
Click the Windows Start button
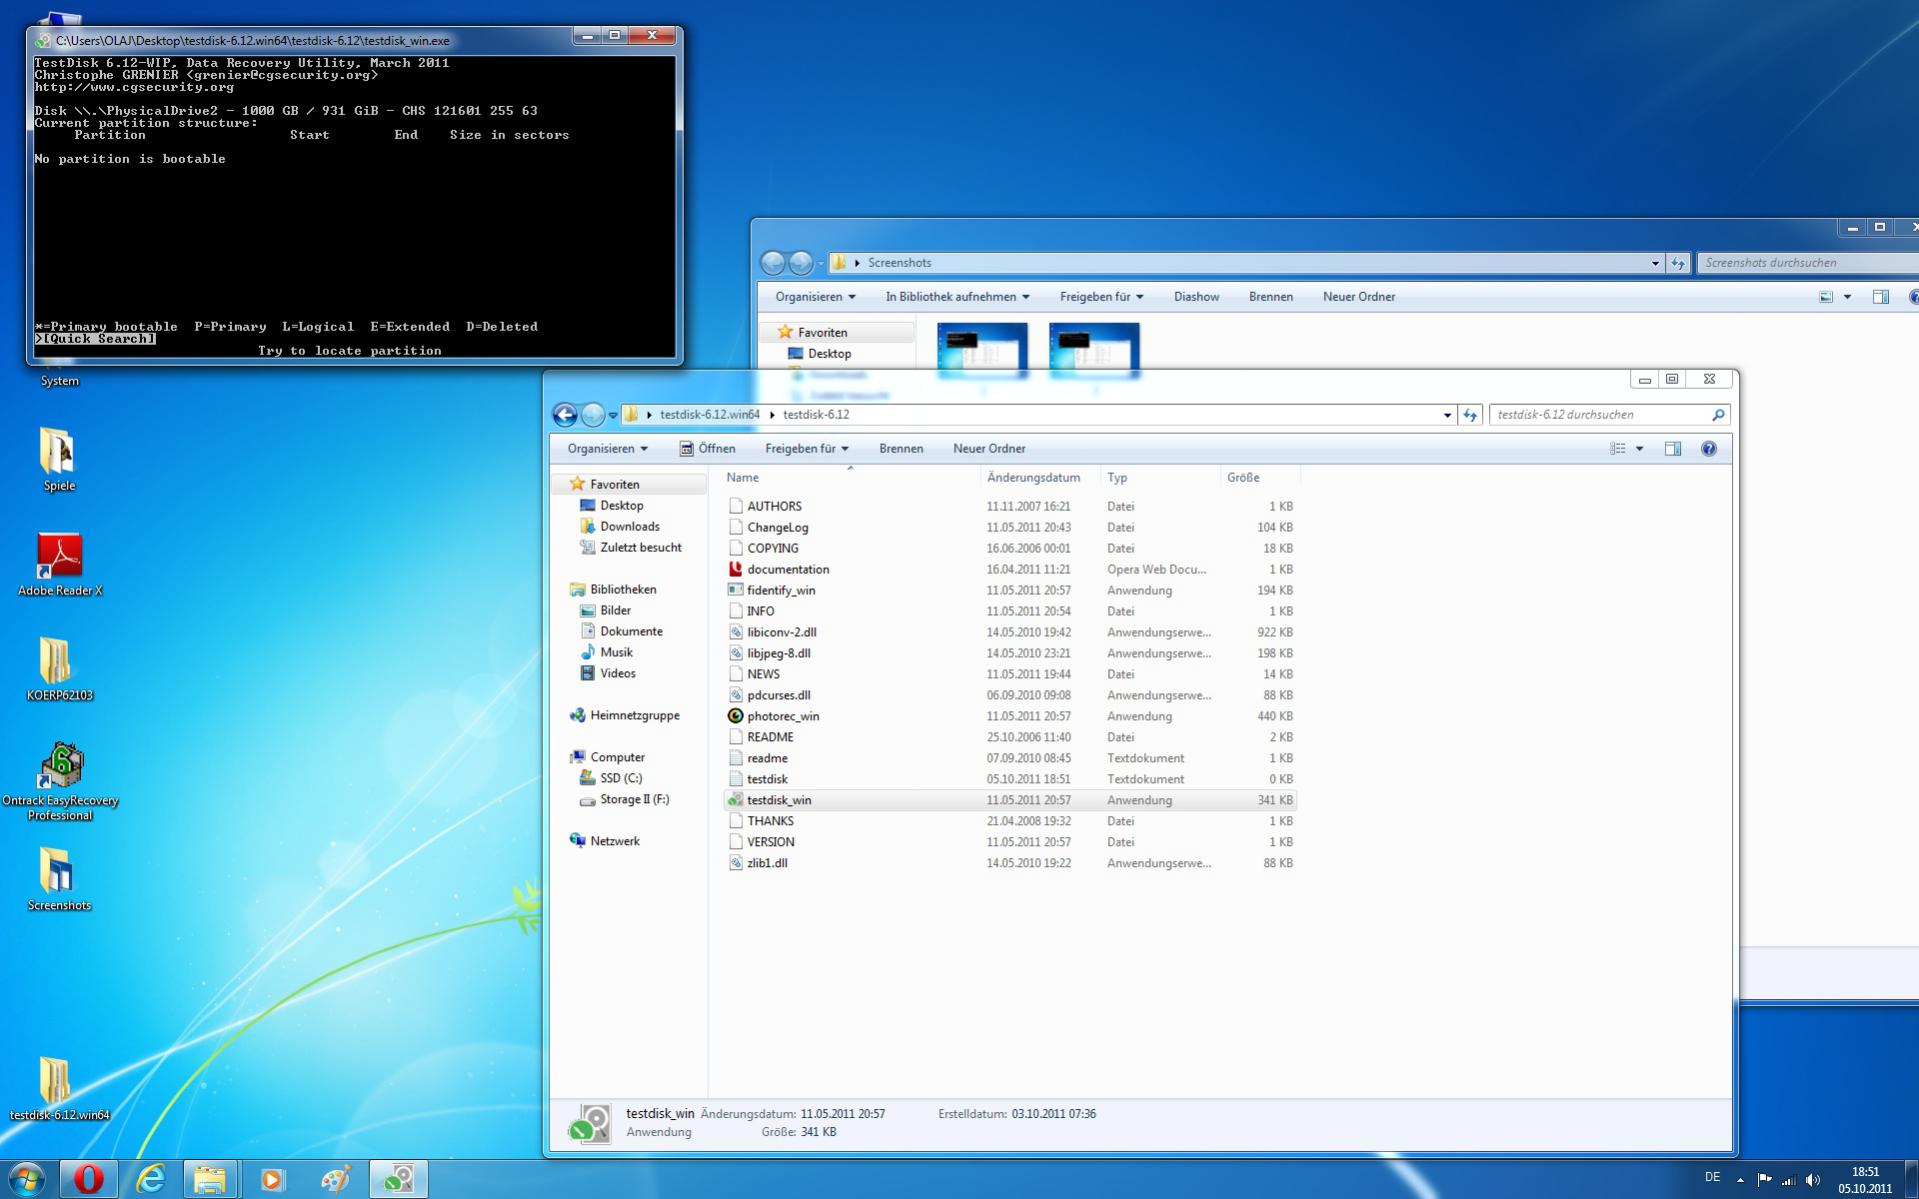[27, 1180]
